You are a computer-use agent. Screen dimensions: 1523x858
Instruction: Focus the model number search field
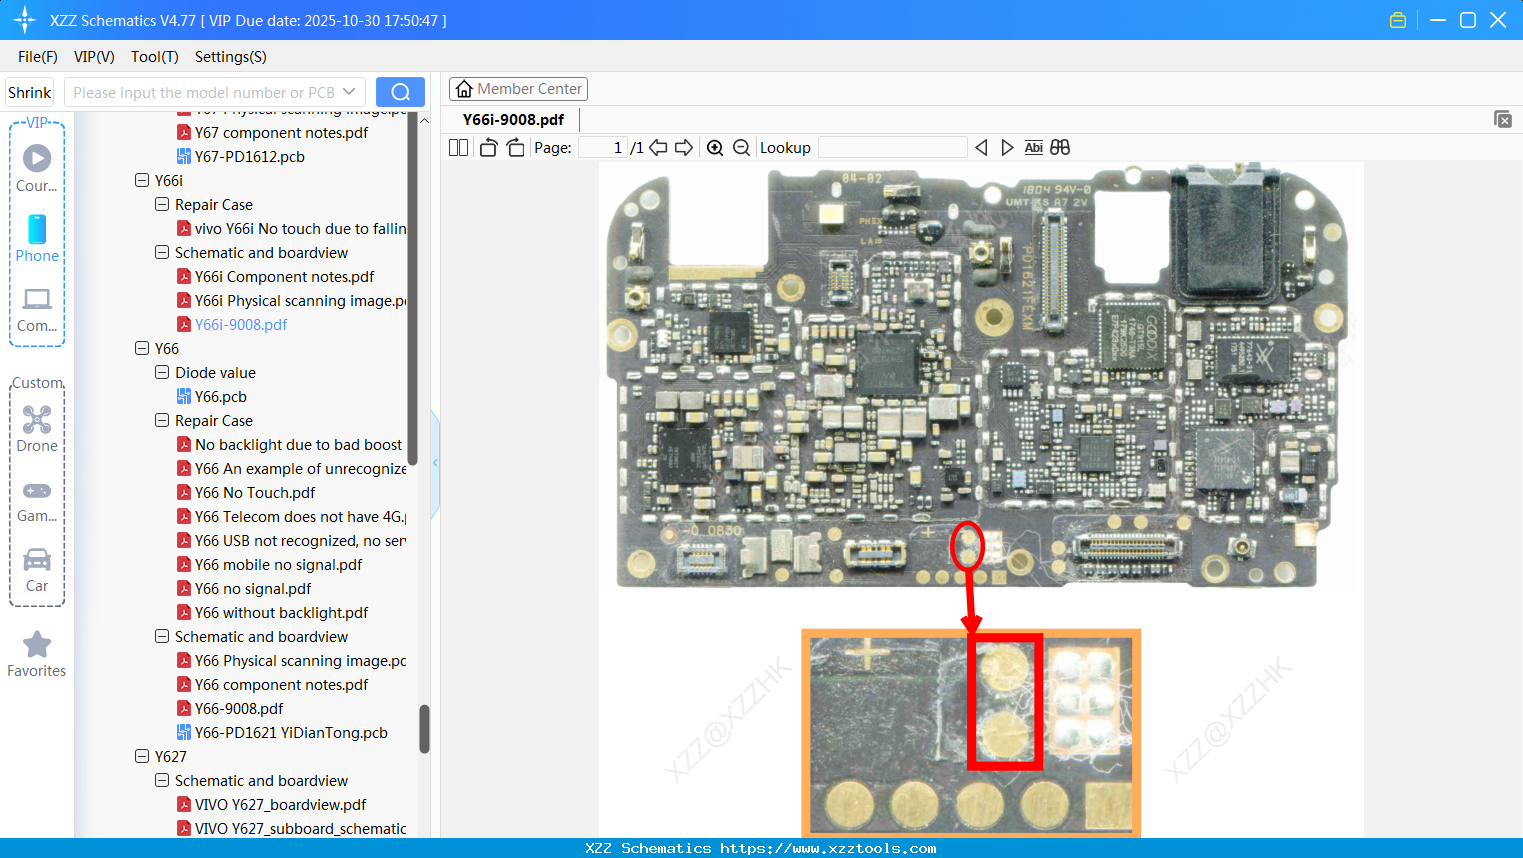(x=204, y=92)
